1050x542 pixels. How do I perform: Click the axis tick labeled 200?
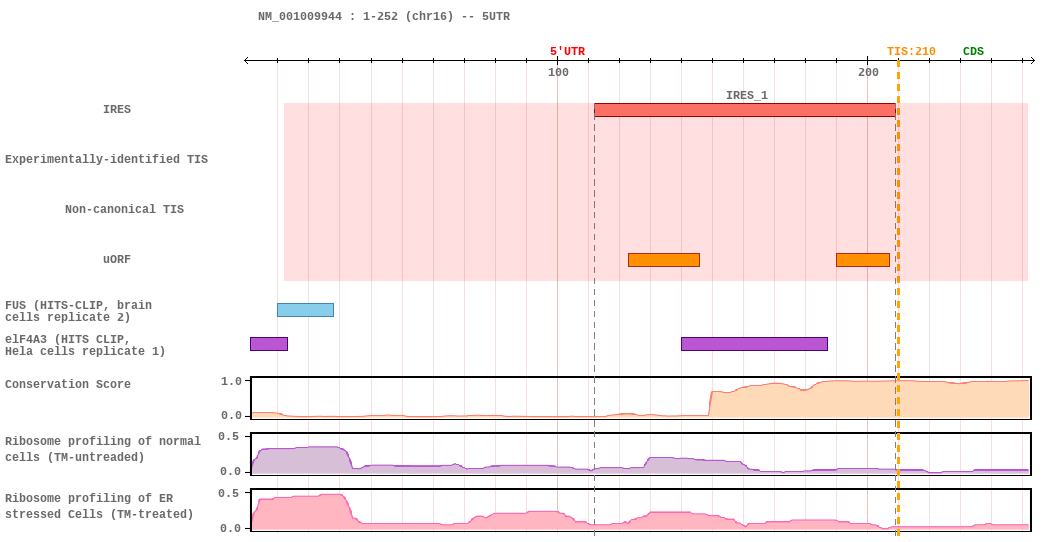pyautogui.click(x=868, y=72)
